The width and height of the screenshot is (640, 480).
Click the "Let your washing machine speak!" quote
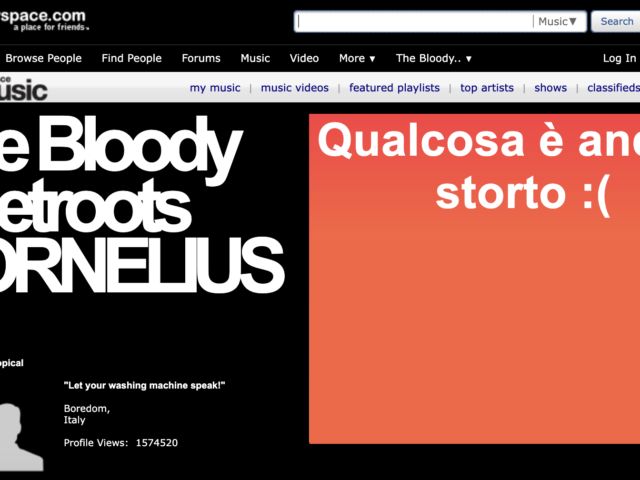pyautogui.click(x=144, y=385)
